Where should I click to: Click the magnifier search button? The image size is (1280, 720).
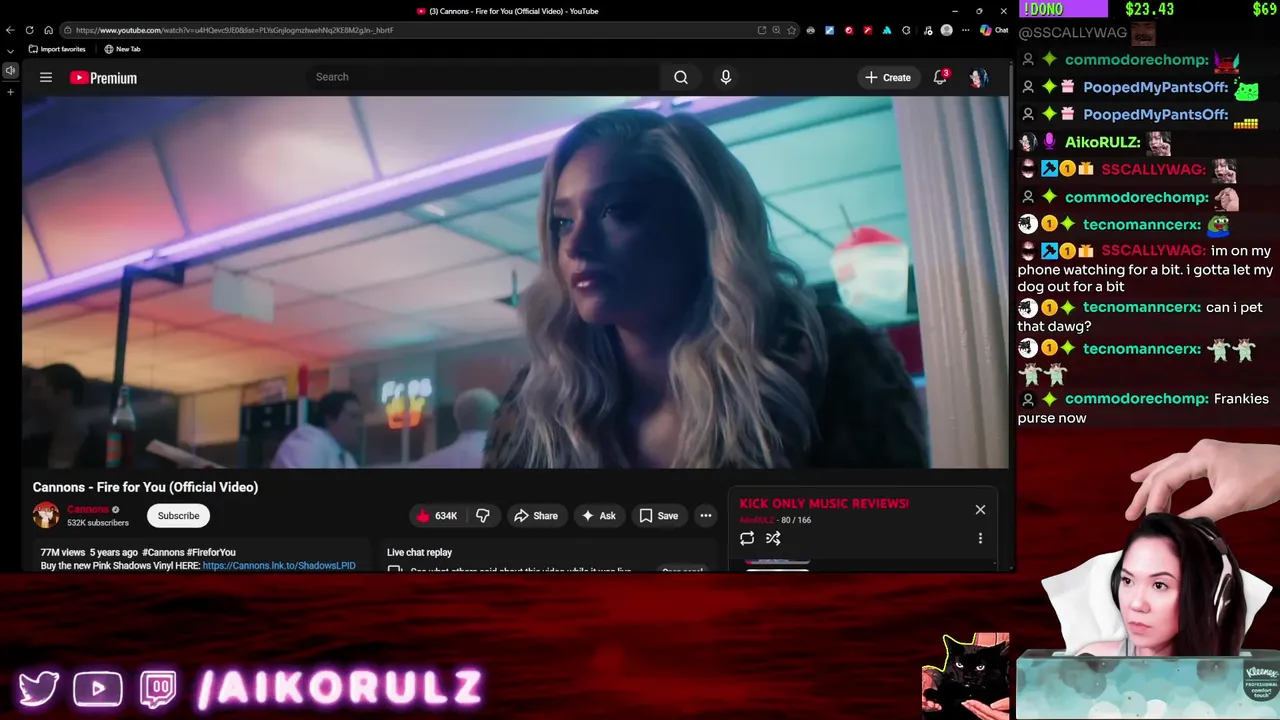681,77
